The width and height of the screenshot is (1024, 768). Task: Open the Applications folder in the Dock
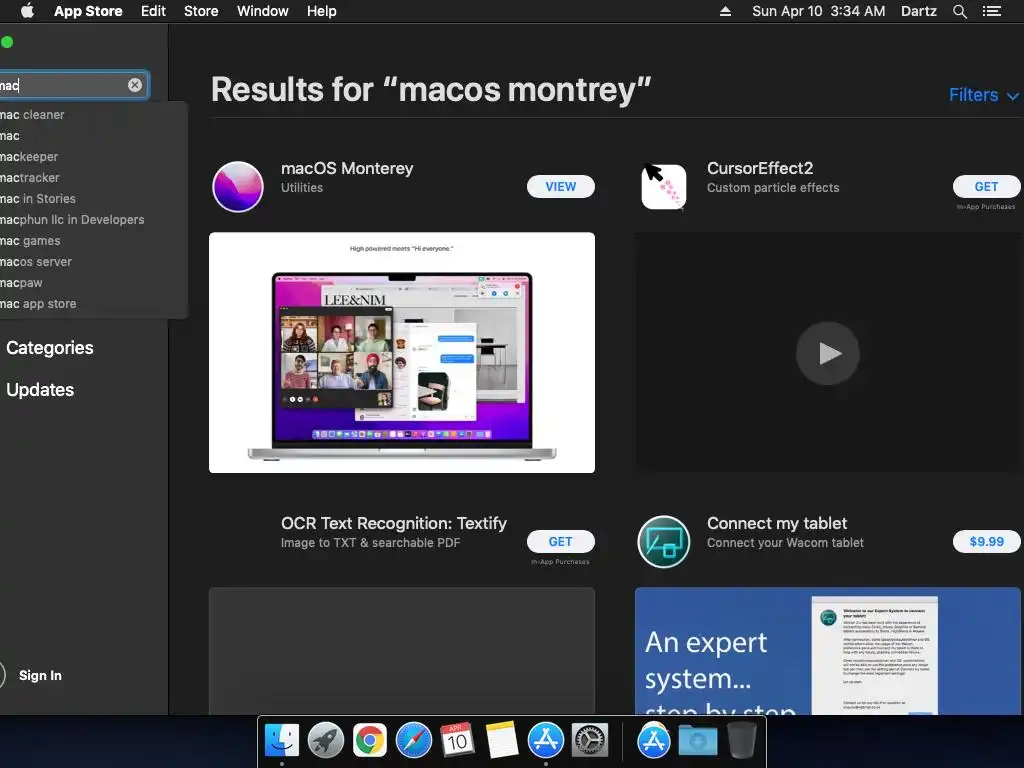click(x=654, y=741)
